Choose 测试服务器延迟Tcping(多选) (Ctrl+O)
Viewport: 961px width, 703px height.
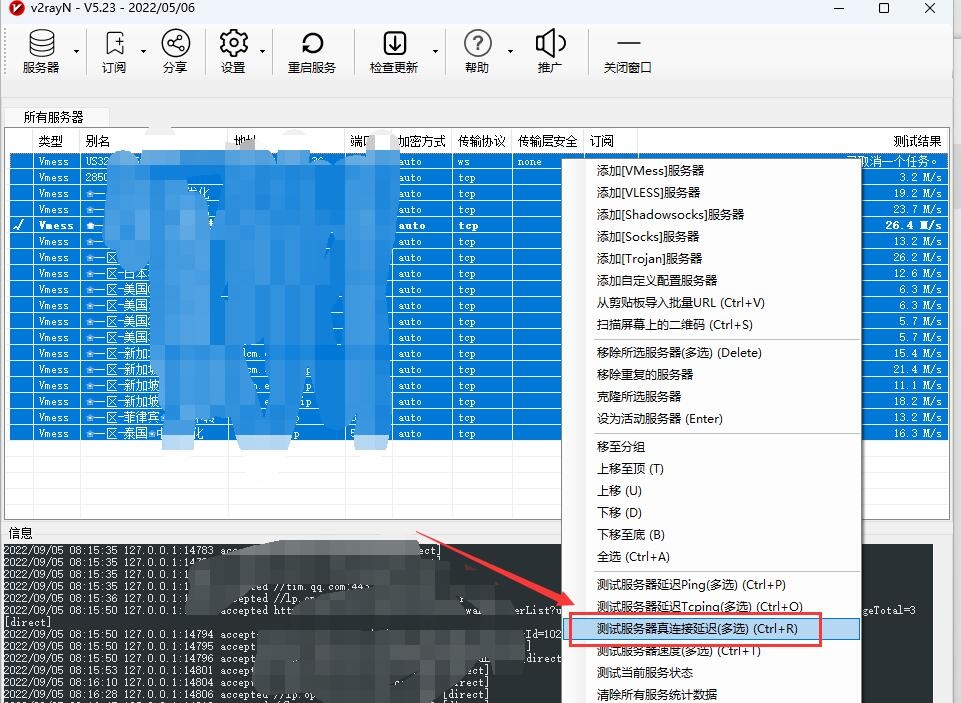699,607
